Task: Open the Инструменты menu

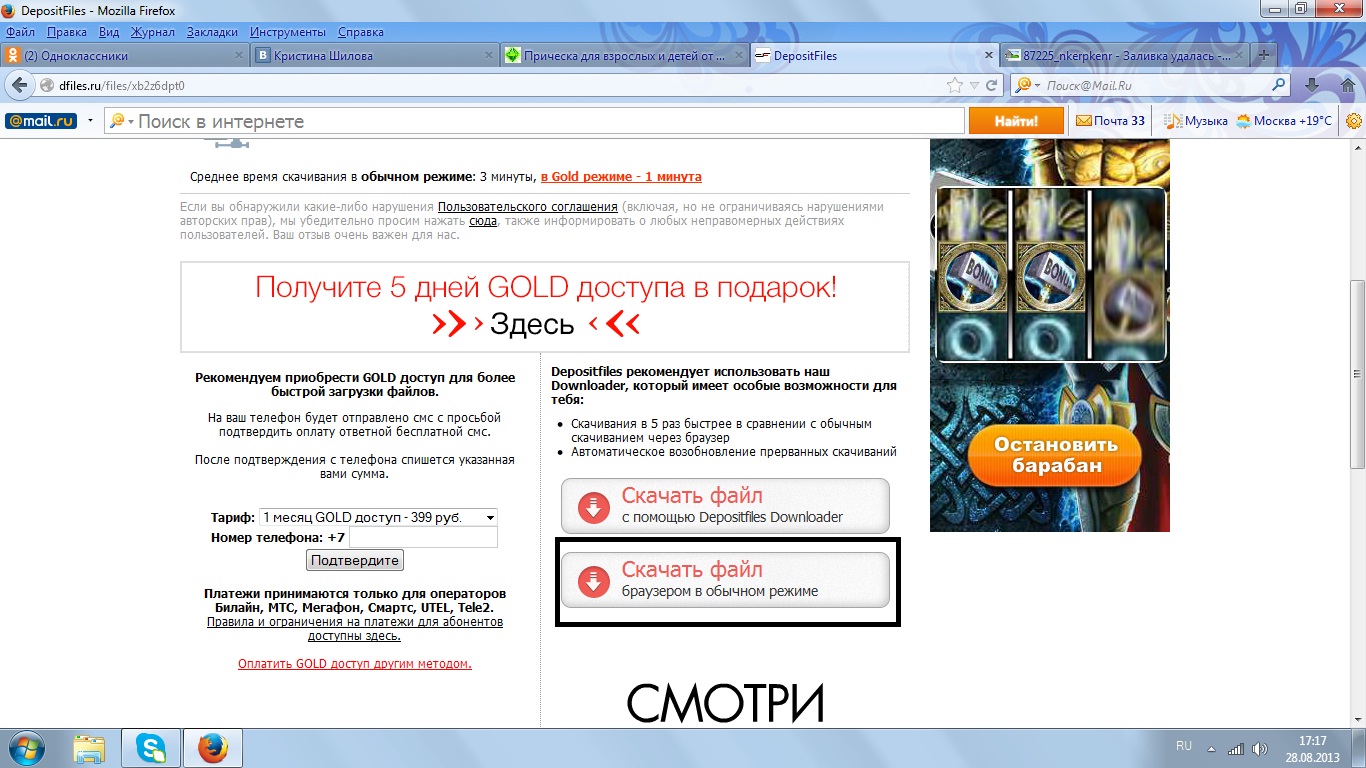Action: pos(288,32)
